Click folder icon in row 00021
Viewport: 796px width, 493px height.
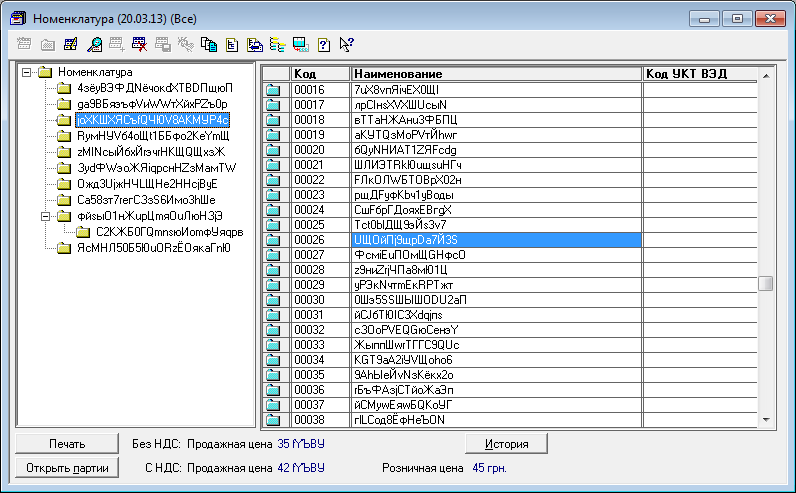[273, 166]
